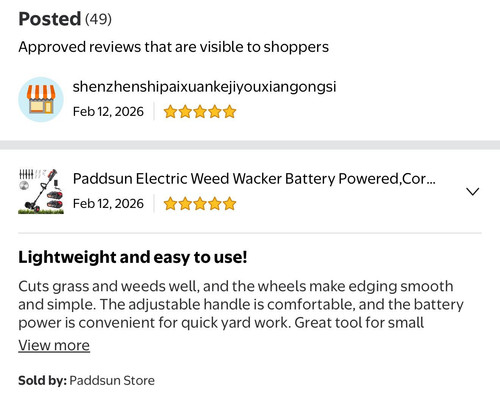Image resolution: width=500 pixels, height=398 pixels.
Task: Click the product's Feb 12, 2026 date
Action: [108, 204]
